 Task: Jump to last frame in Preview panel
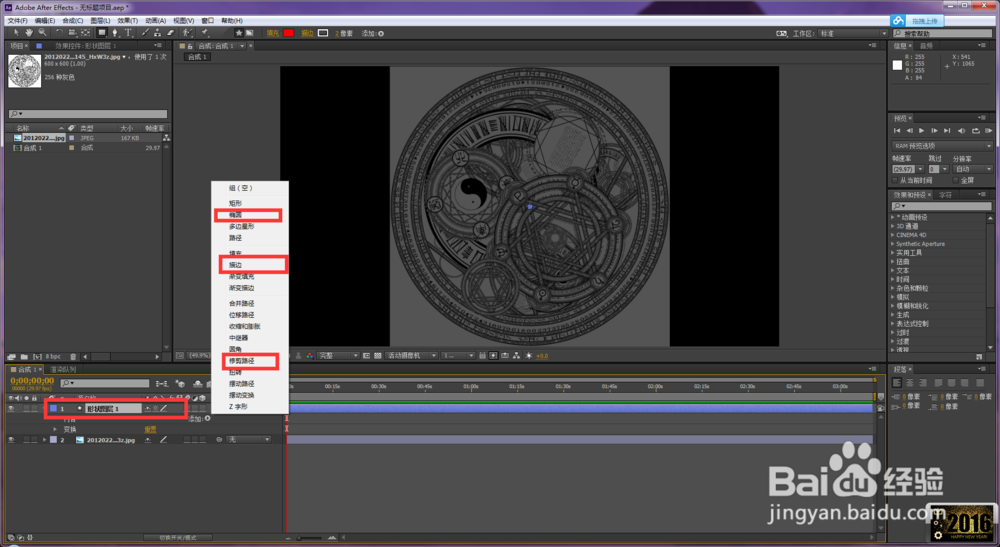coord(948,131)
